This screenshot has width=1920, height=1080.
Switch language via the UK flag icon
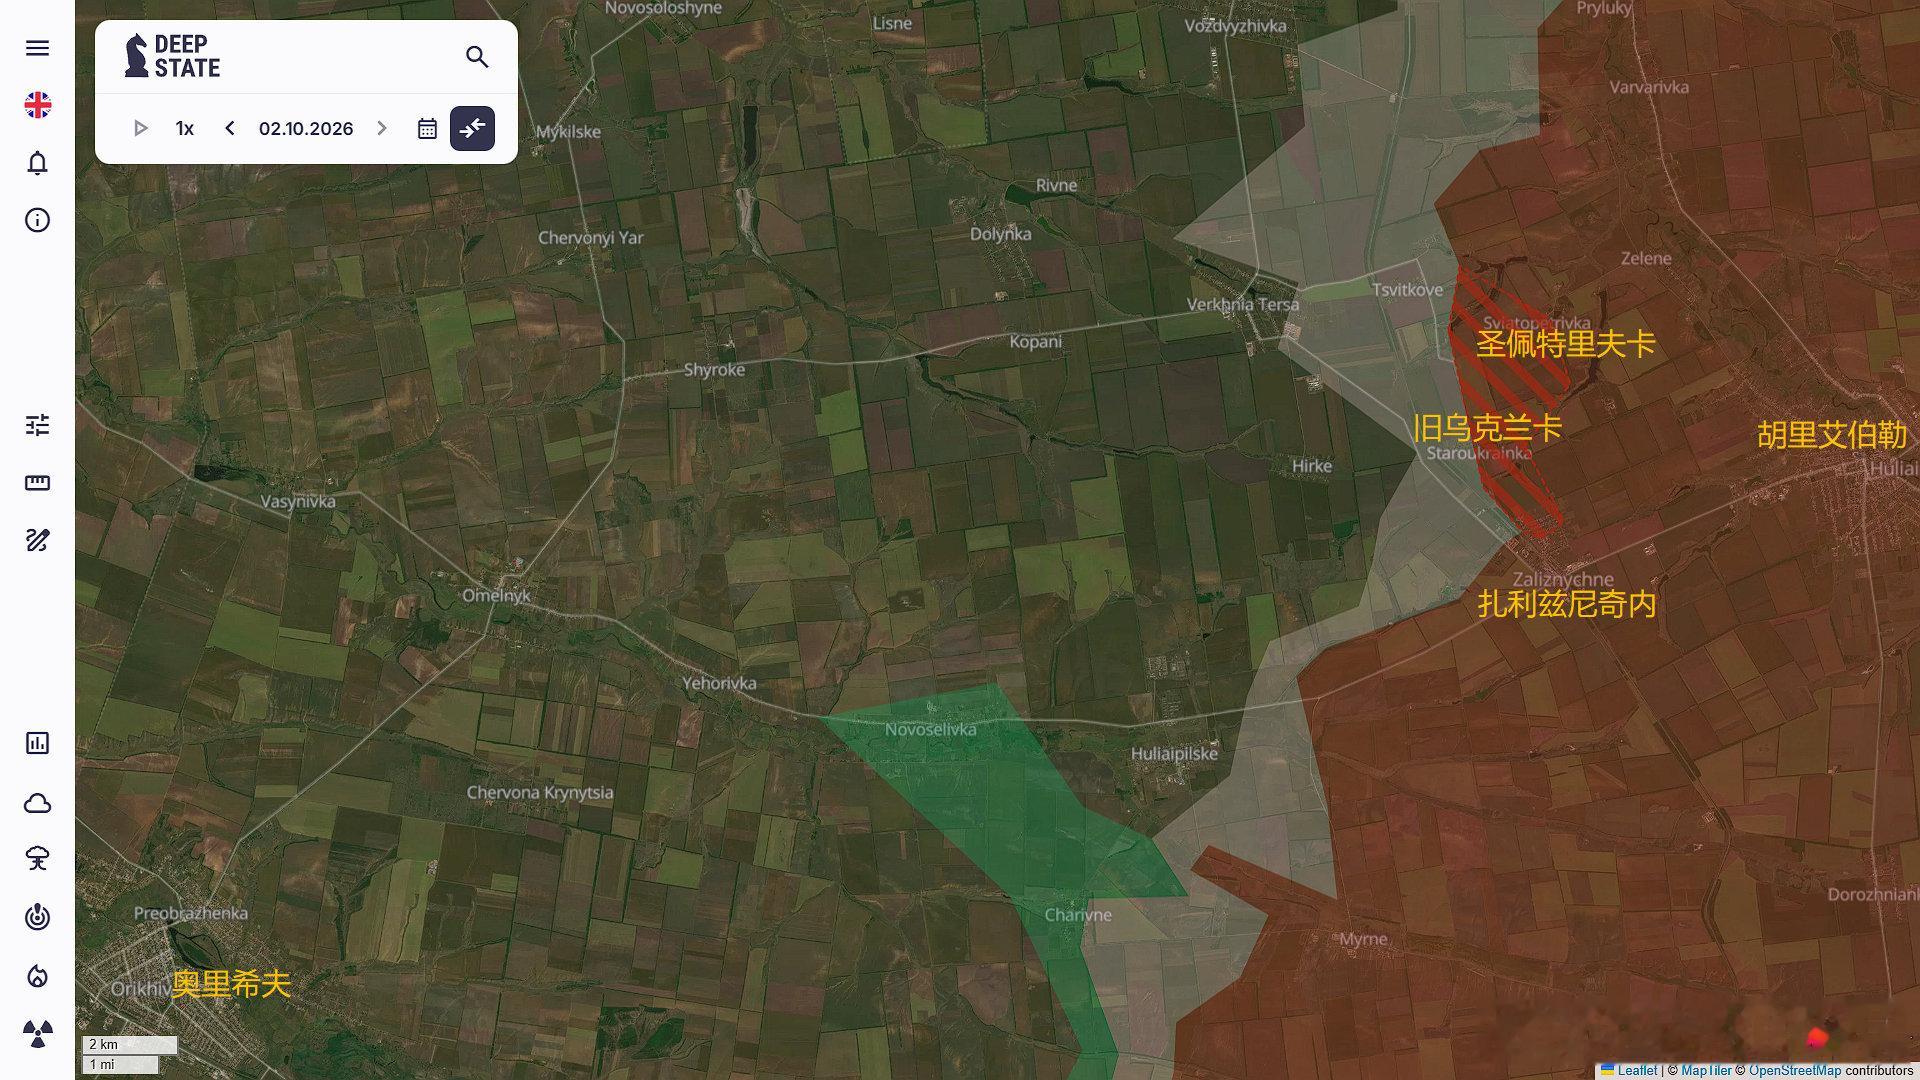(37, 105)
